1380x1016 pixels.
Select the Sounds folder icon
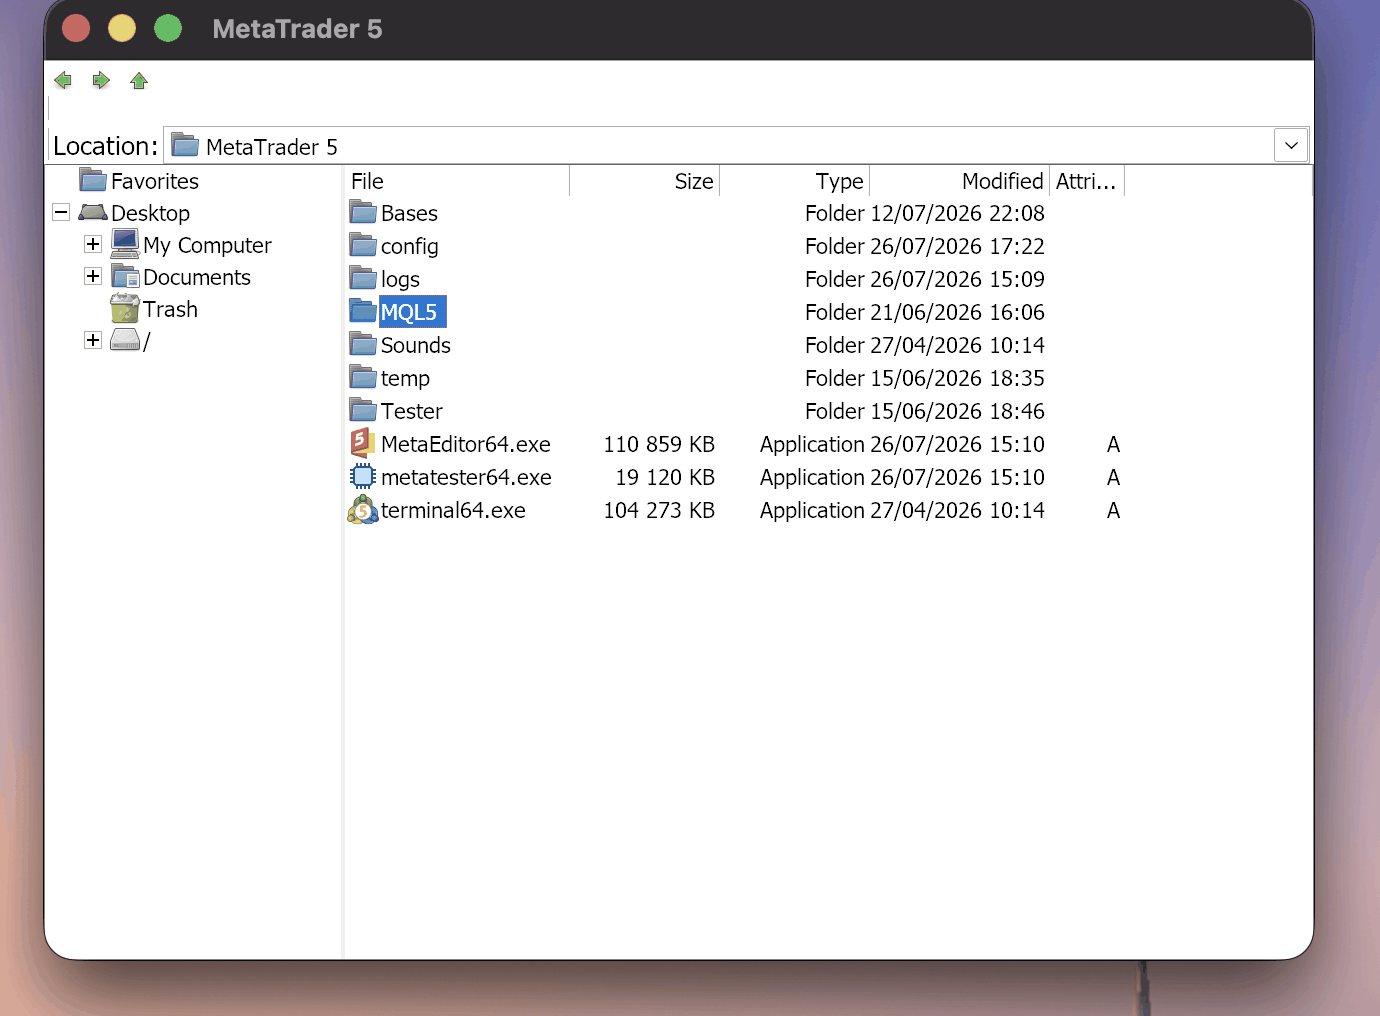coord(363,344)
